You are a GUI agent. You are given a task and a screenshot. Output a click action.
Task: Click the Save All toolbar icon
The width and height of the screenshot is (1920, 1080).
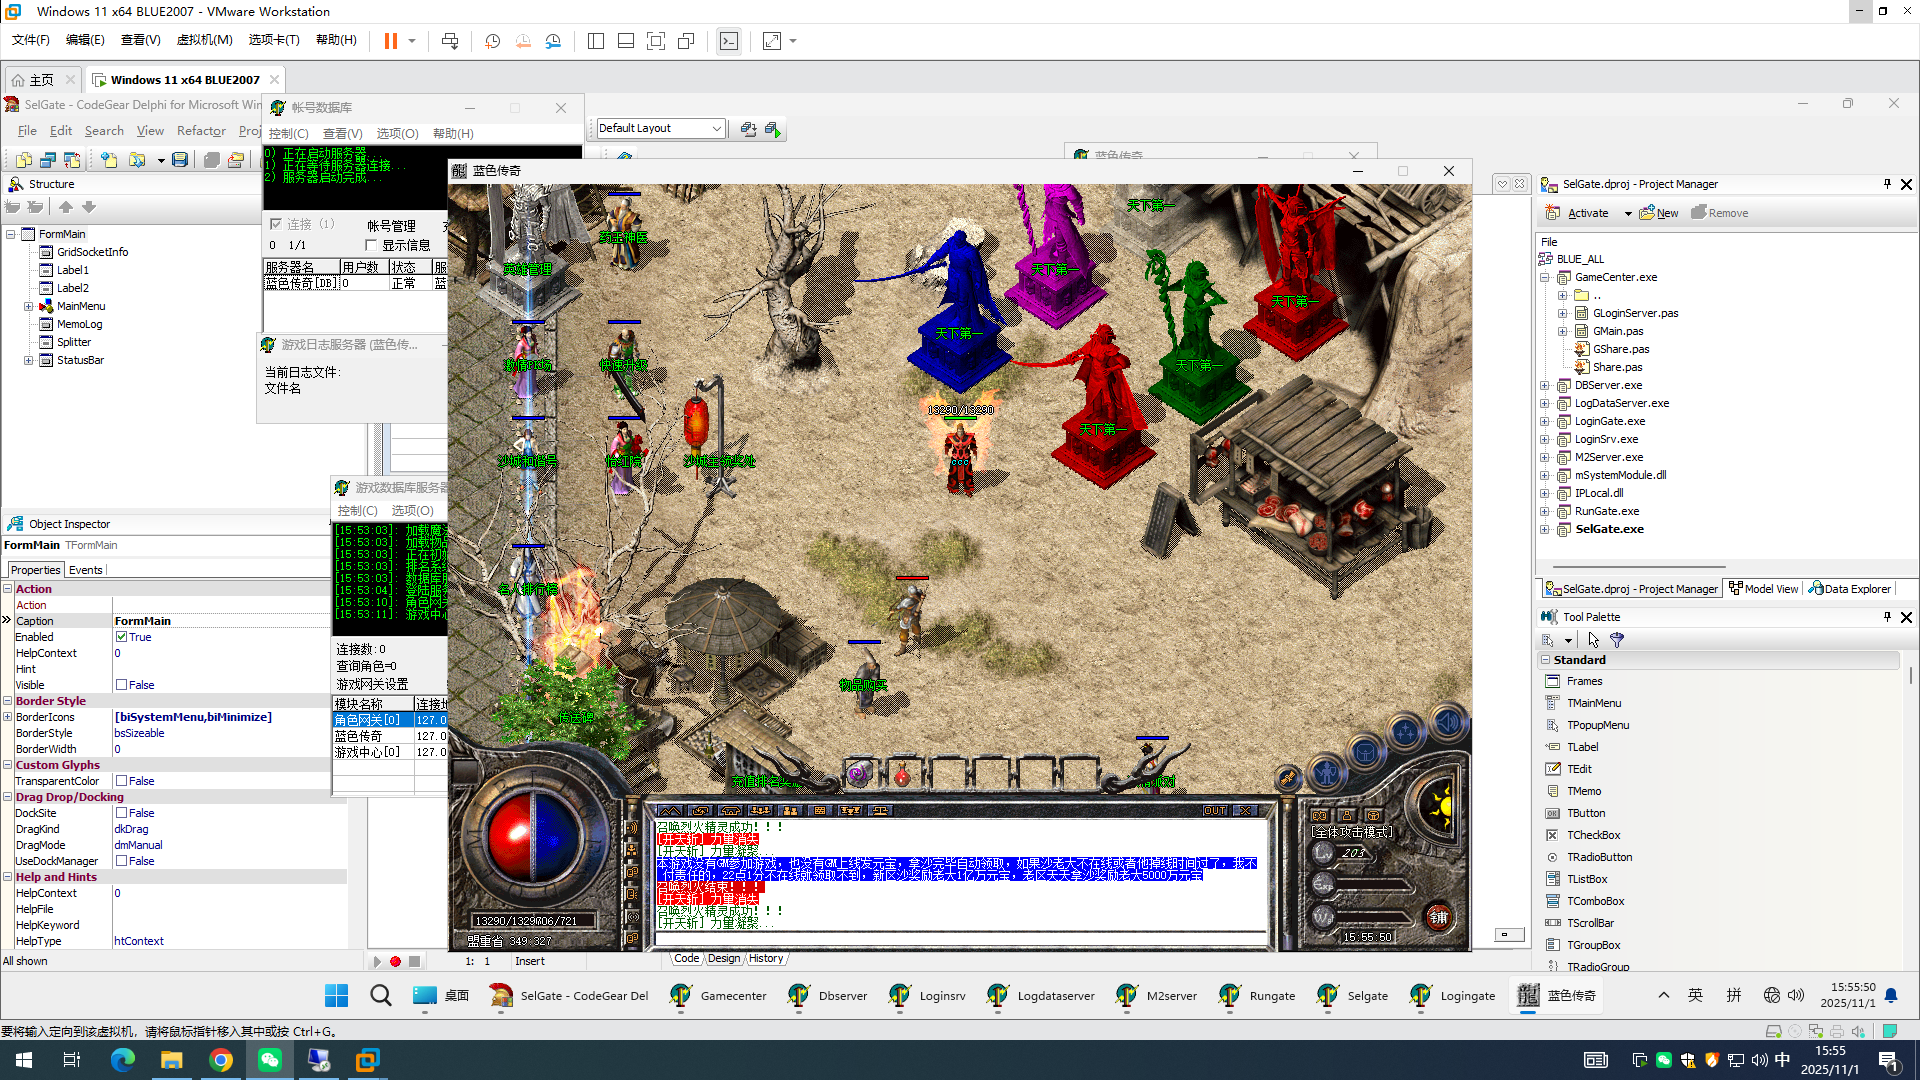[211, 160]
